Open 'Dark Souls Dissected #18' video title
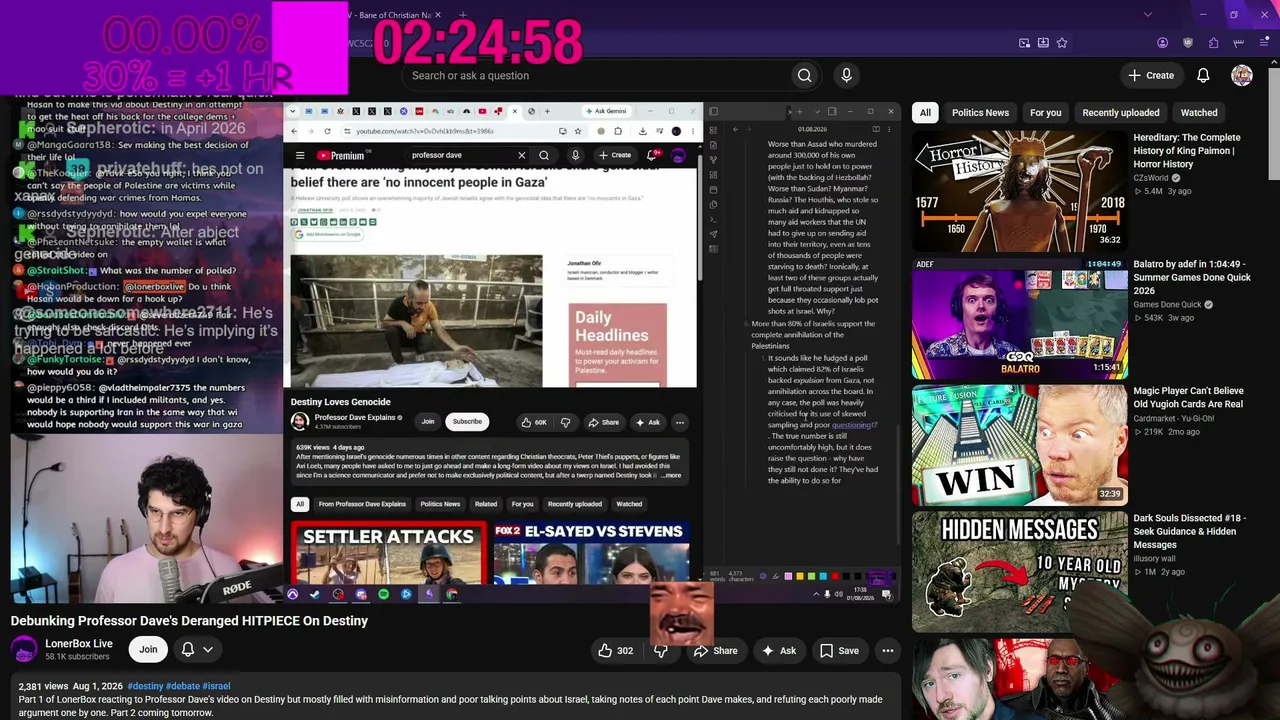This screenshot has width=1280, height=720. [x=1189, y=531]
